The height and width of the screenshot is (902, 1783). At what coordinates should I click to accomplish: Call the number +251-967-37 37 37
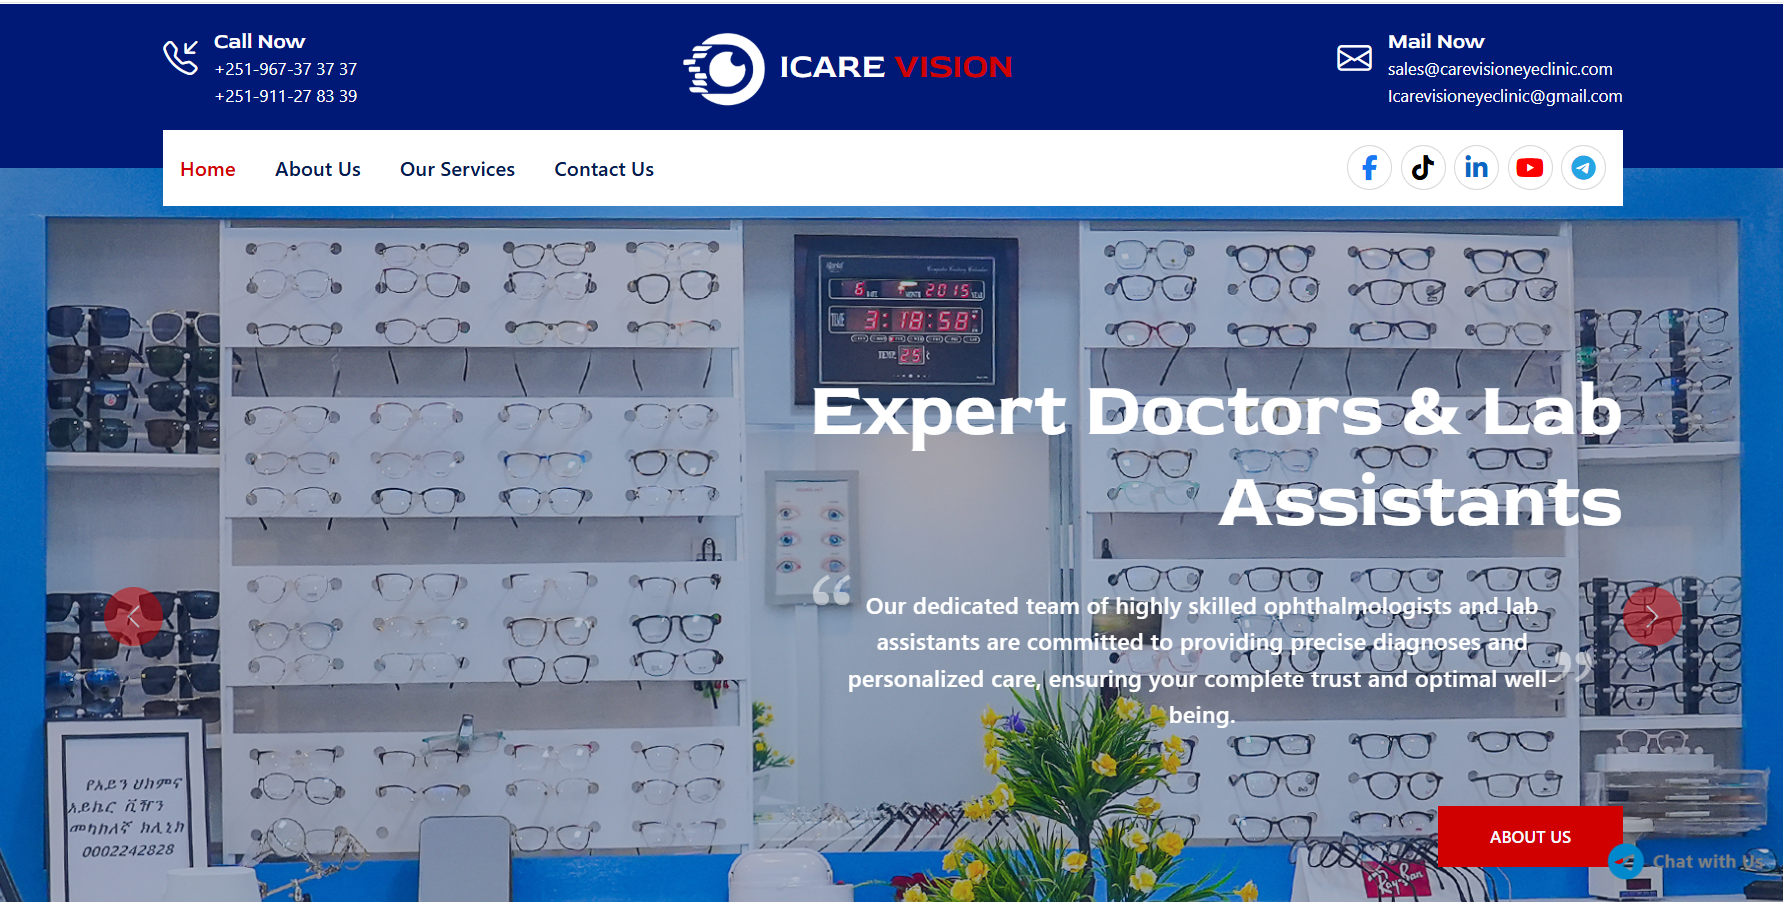coord(286,69)
